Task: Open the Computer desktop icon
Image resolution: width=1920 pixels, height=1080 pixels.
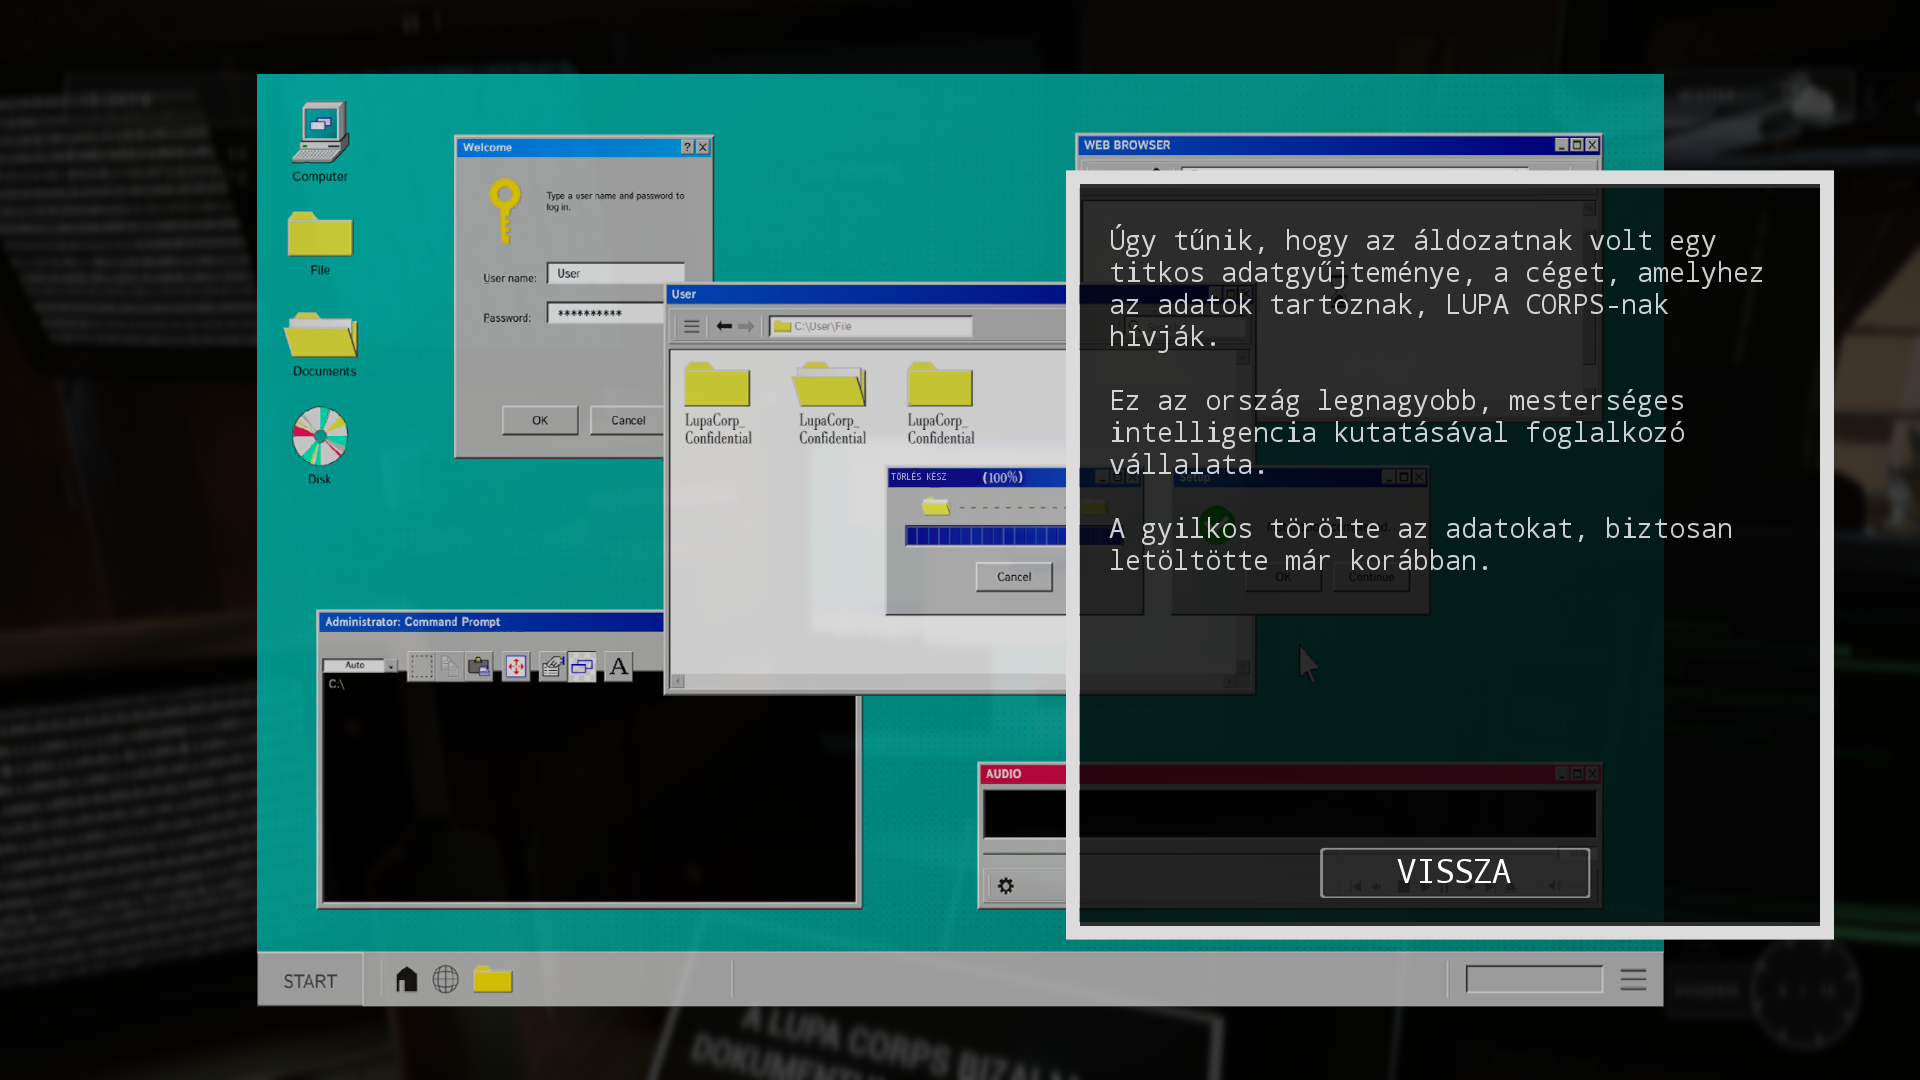Action: tap(320, 134)
